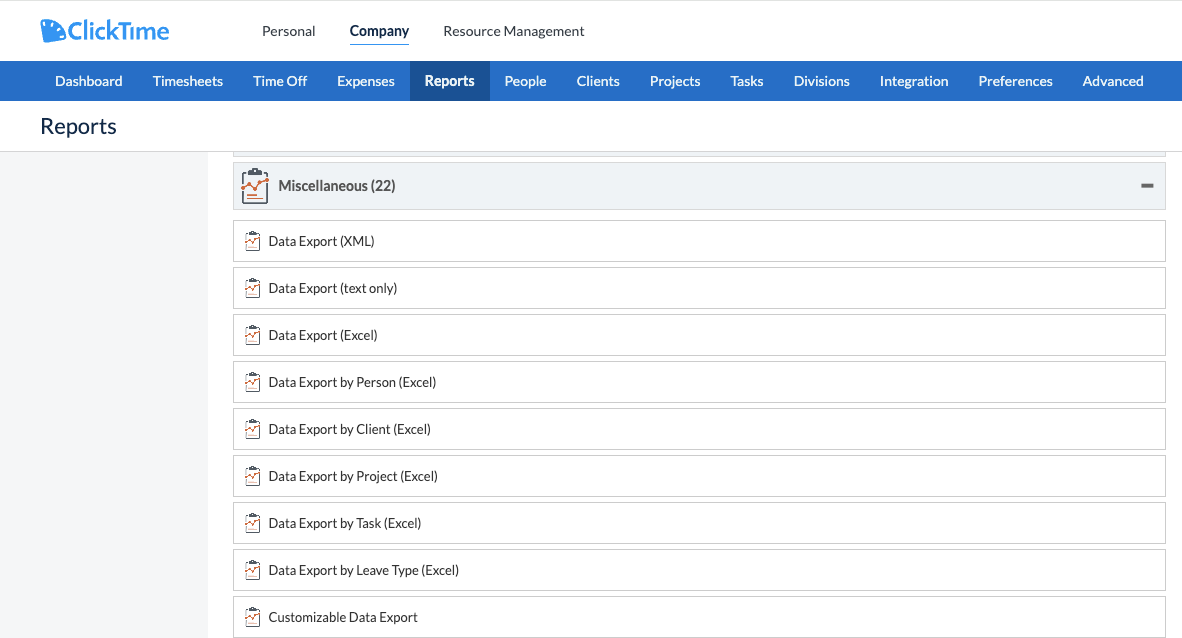
Task: Select the Data Export by Leave Type row
Action: point(363,570)
